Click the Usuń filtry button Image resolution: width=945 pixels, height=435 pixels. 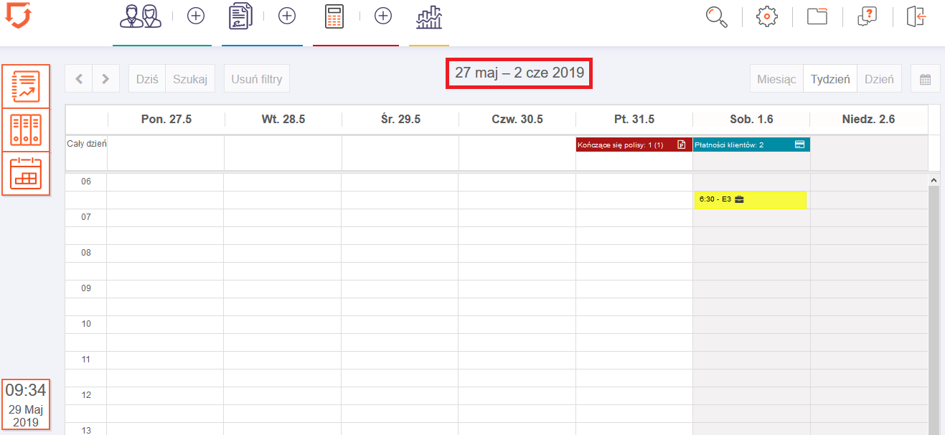[257, 79]
